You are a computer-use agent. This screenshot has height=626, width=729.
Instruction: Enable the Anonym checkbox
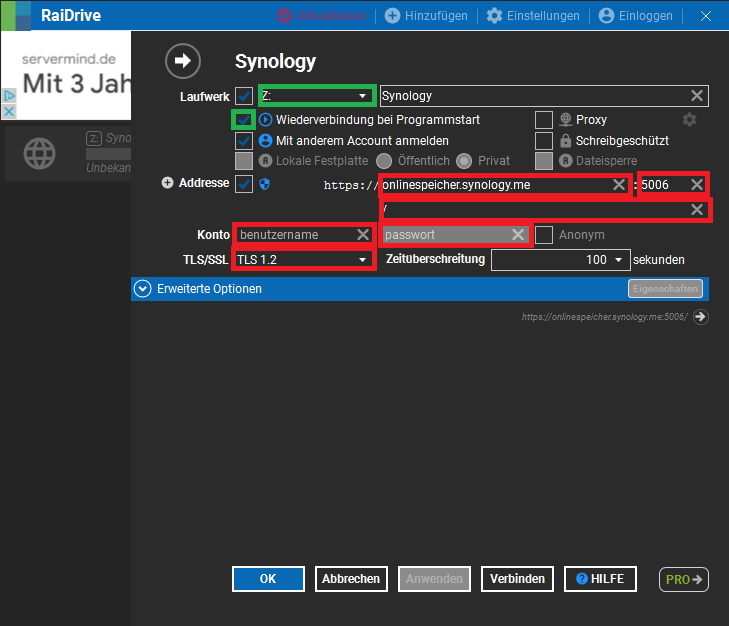click(x=543, y=235)
